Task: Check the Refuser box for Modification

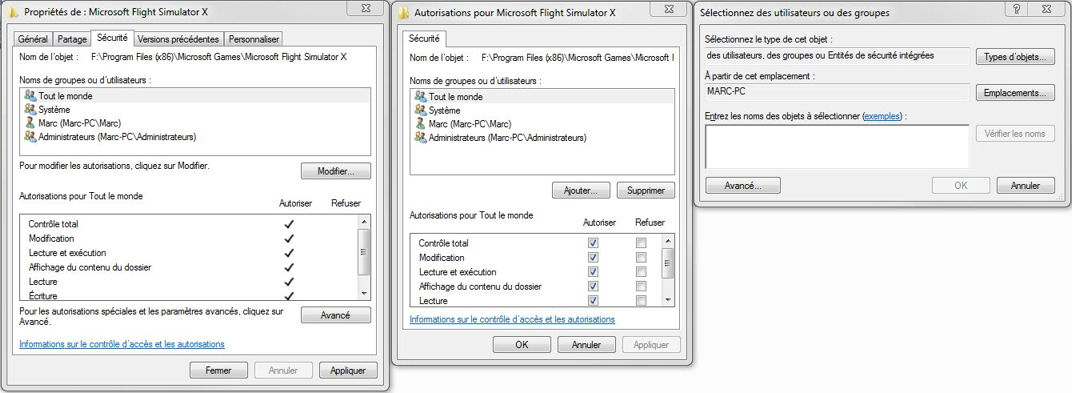Action: pos(641,258)
